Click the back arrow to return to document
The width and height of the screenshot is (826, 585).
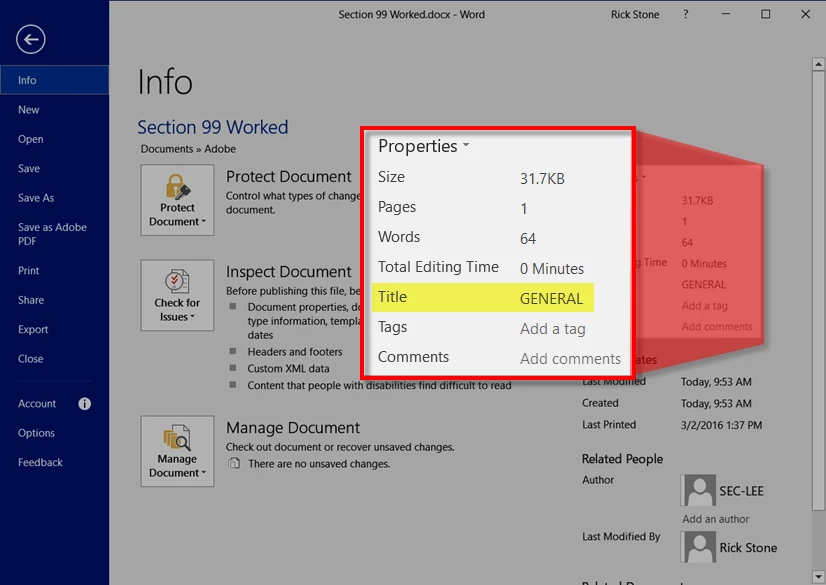(x=31, y=39)
